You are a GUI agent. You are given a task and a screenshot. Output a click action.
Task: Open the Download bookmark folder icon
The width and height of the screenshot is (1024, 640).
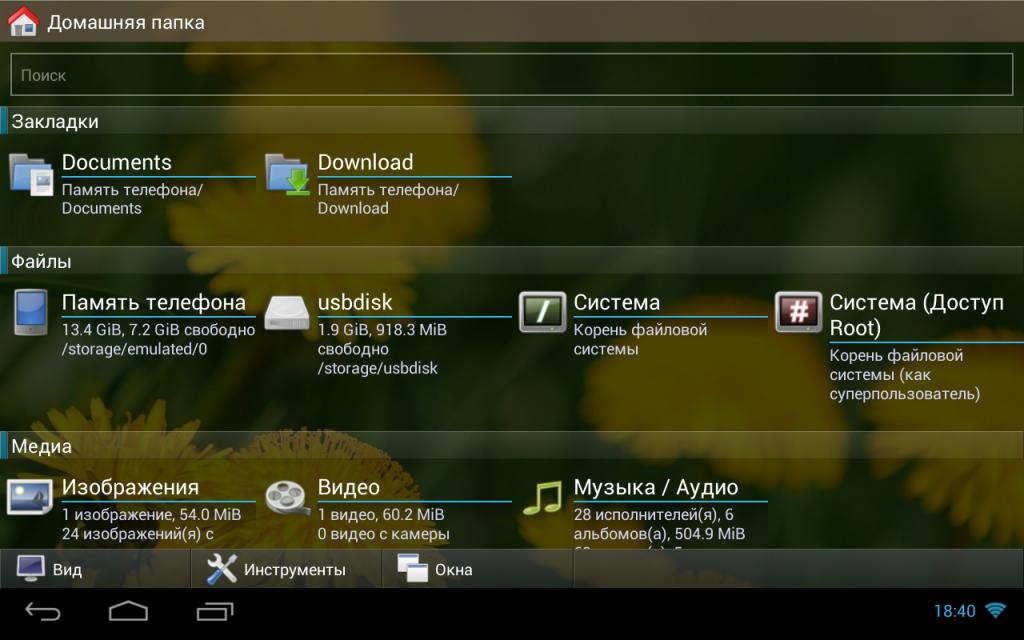pos(287,174)
